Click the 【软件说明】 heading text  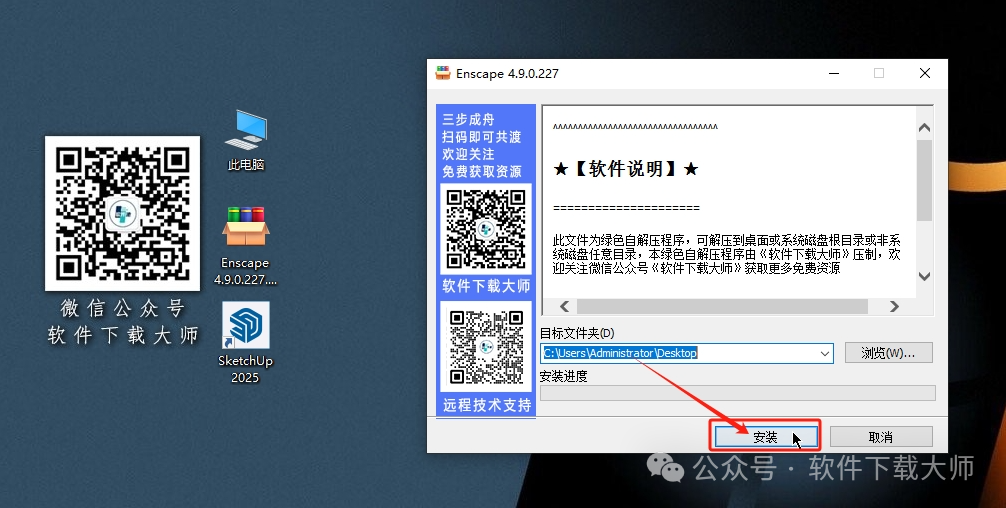click(626, 169)
